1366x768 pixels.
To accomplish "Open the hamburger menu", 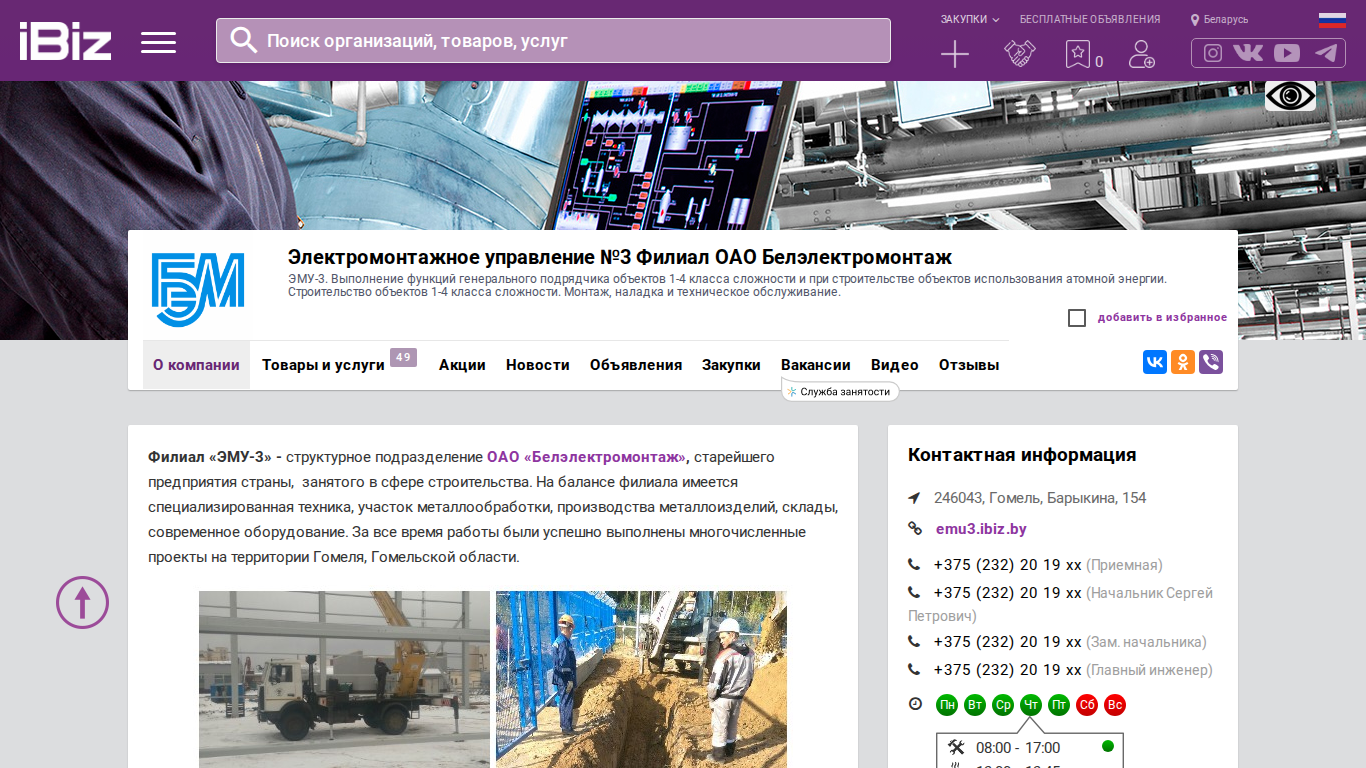I will pyautogui.click(x=158, y=42).
